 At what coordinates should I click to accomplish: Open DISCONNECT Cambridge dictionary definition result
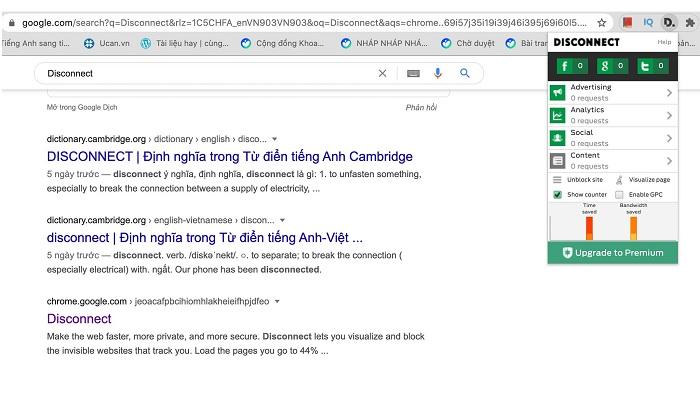point(229,157)
